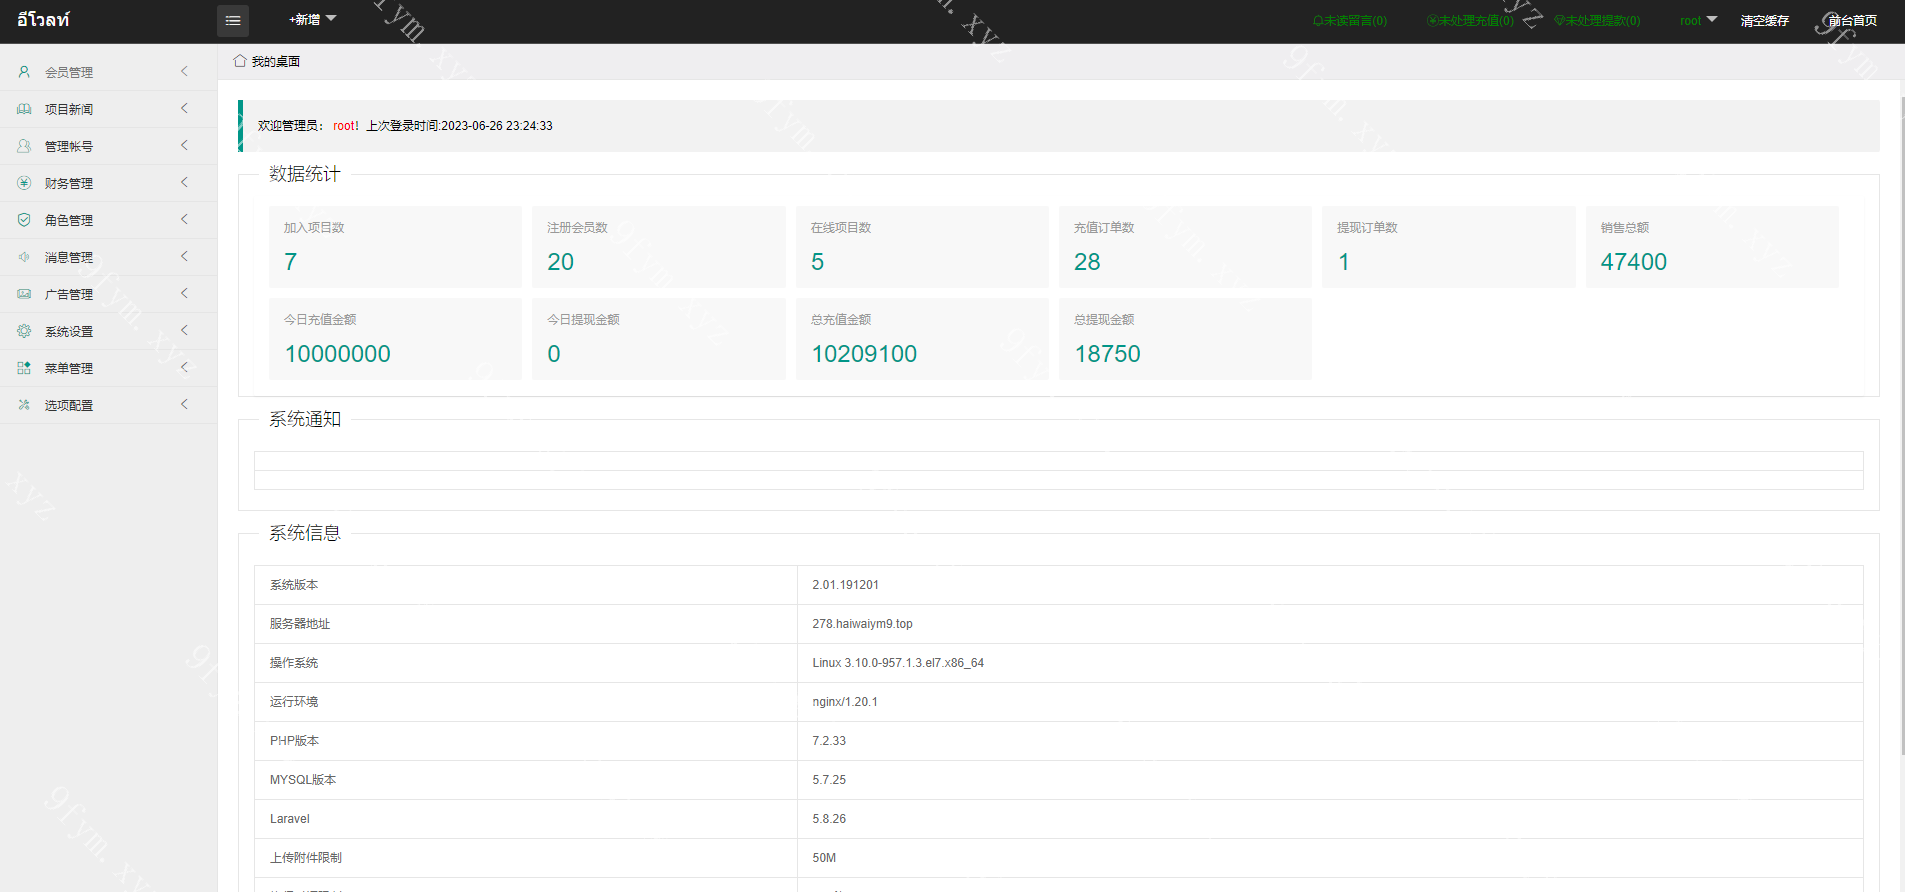Open the root user dropdown
The height and width of the screenshot is (892, 1905).
[1698, 20]
